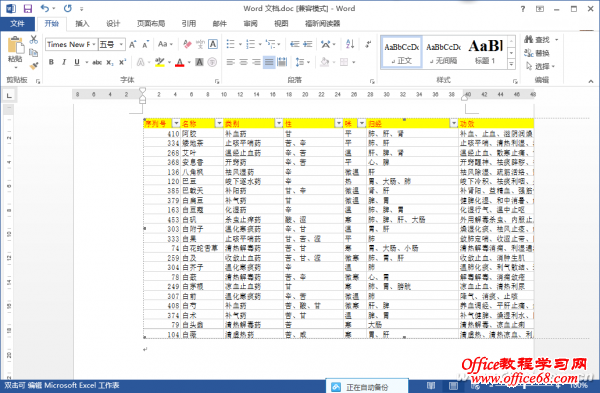Collapse the ribbon with the arrow at its right end
Image resolution: width=600 pixels, height=393 pixels.
(x=591, y=81)
